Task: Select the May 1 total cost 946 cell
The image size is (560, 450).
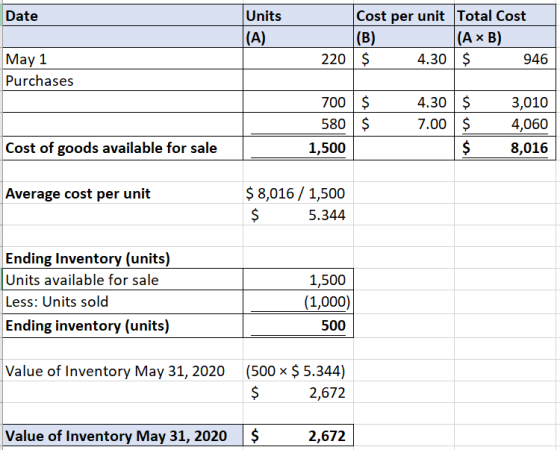Action: [505, 59]
